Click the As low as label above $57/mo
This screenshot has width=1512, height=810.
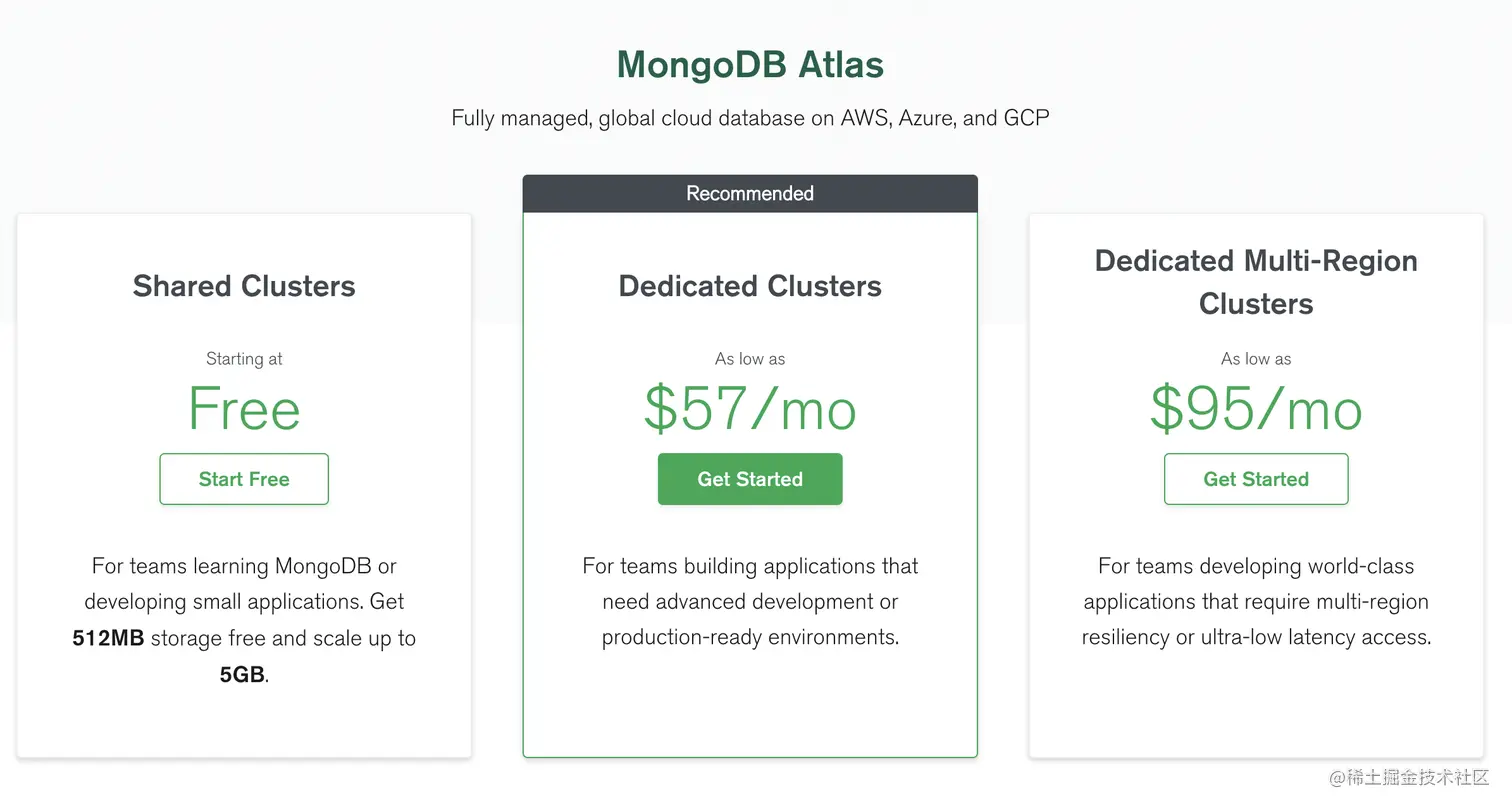[750, 359]
